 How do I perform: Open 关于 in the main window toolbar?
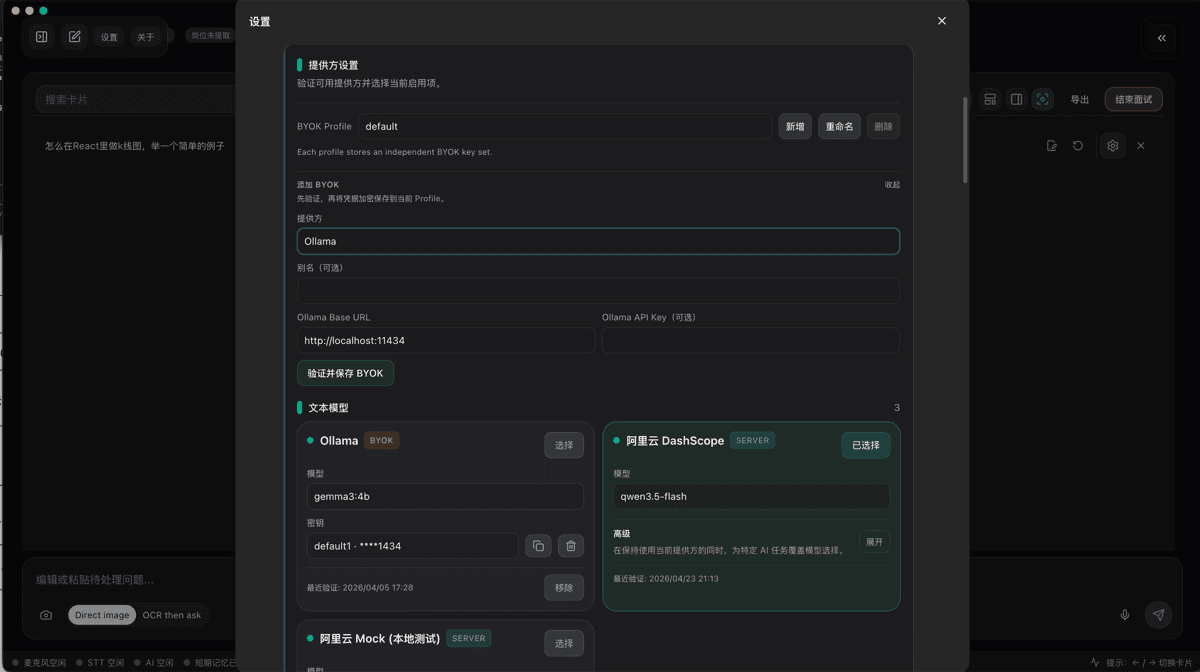[x=146, y=37]
